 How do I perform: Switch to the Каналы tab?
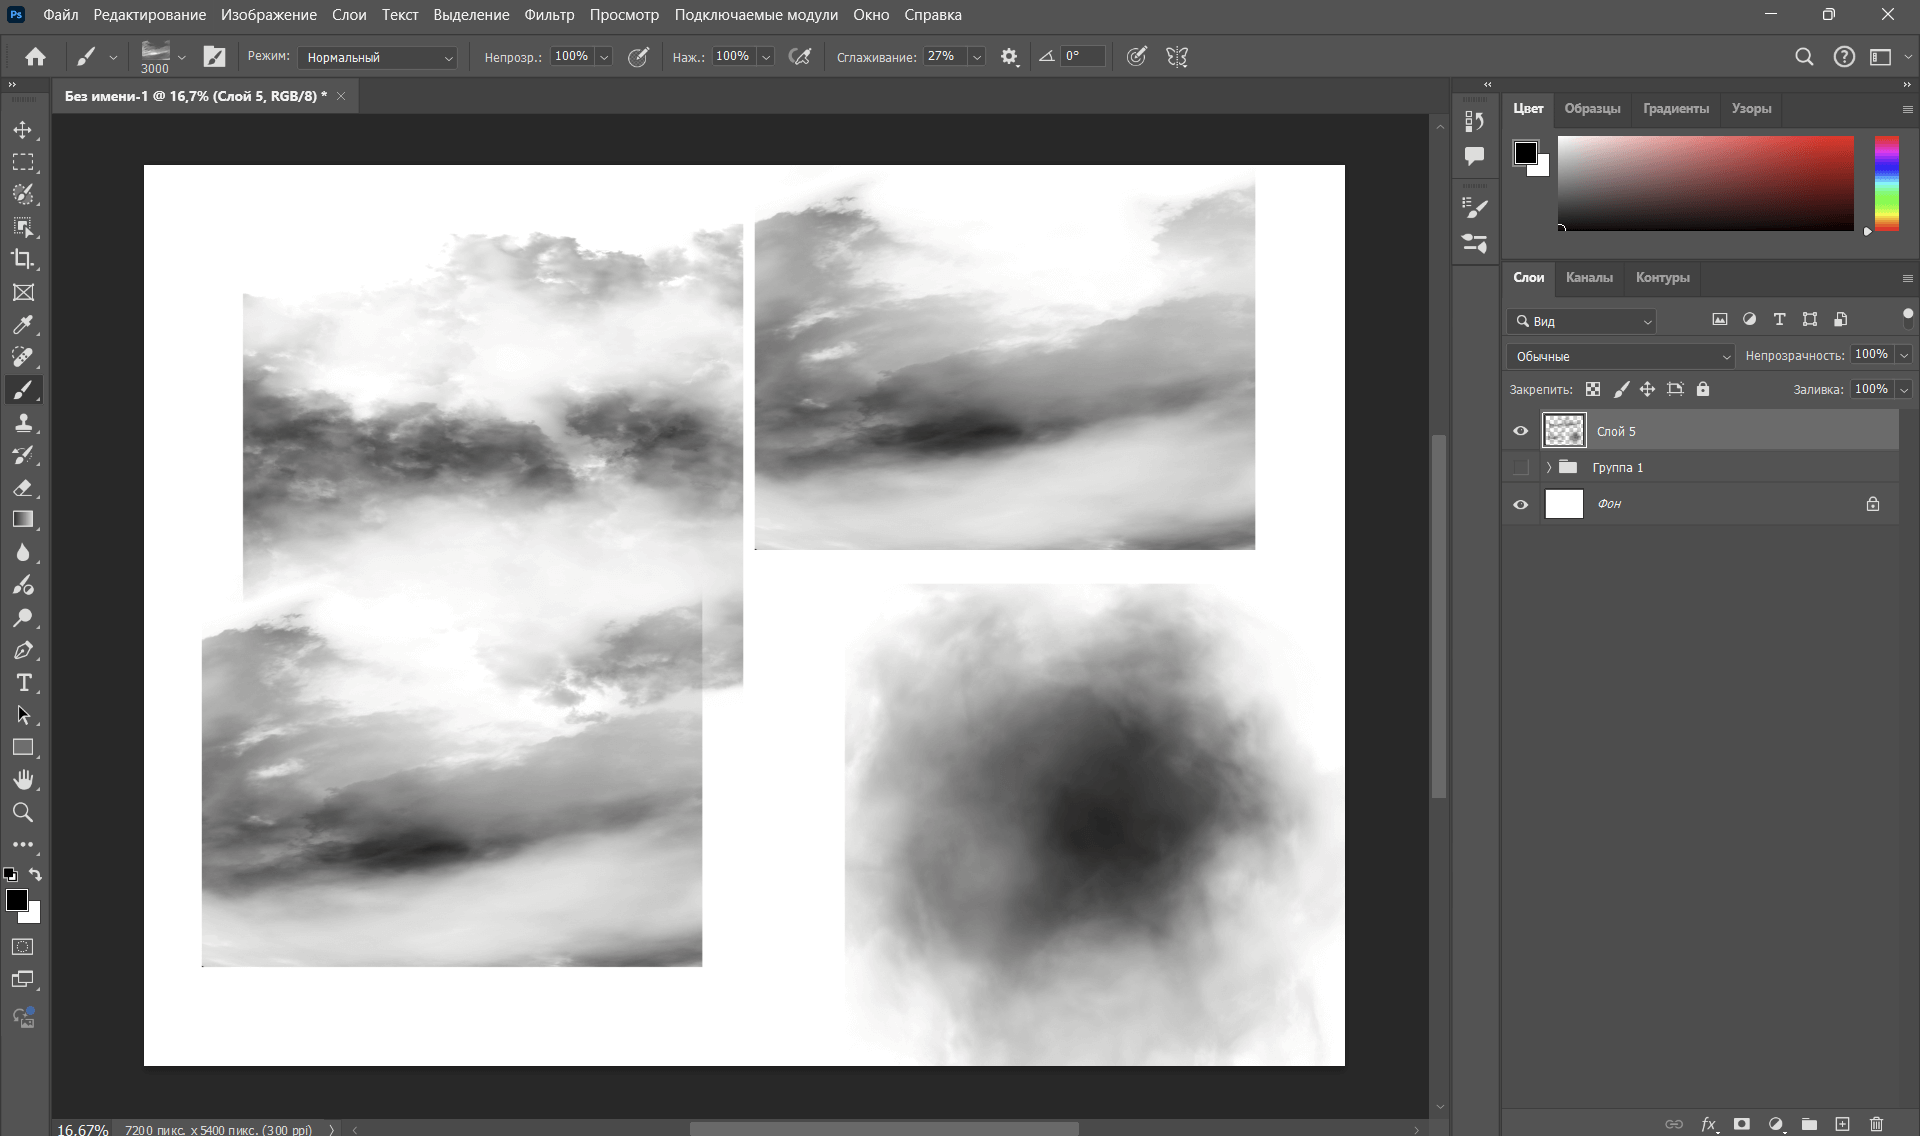point(1589,278)
